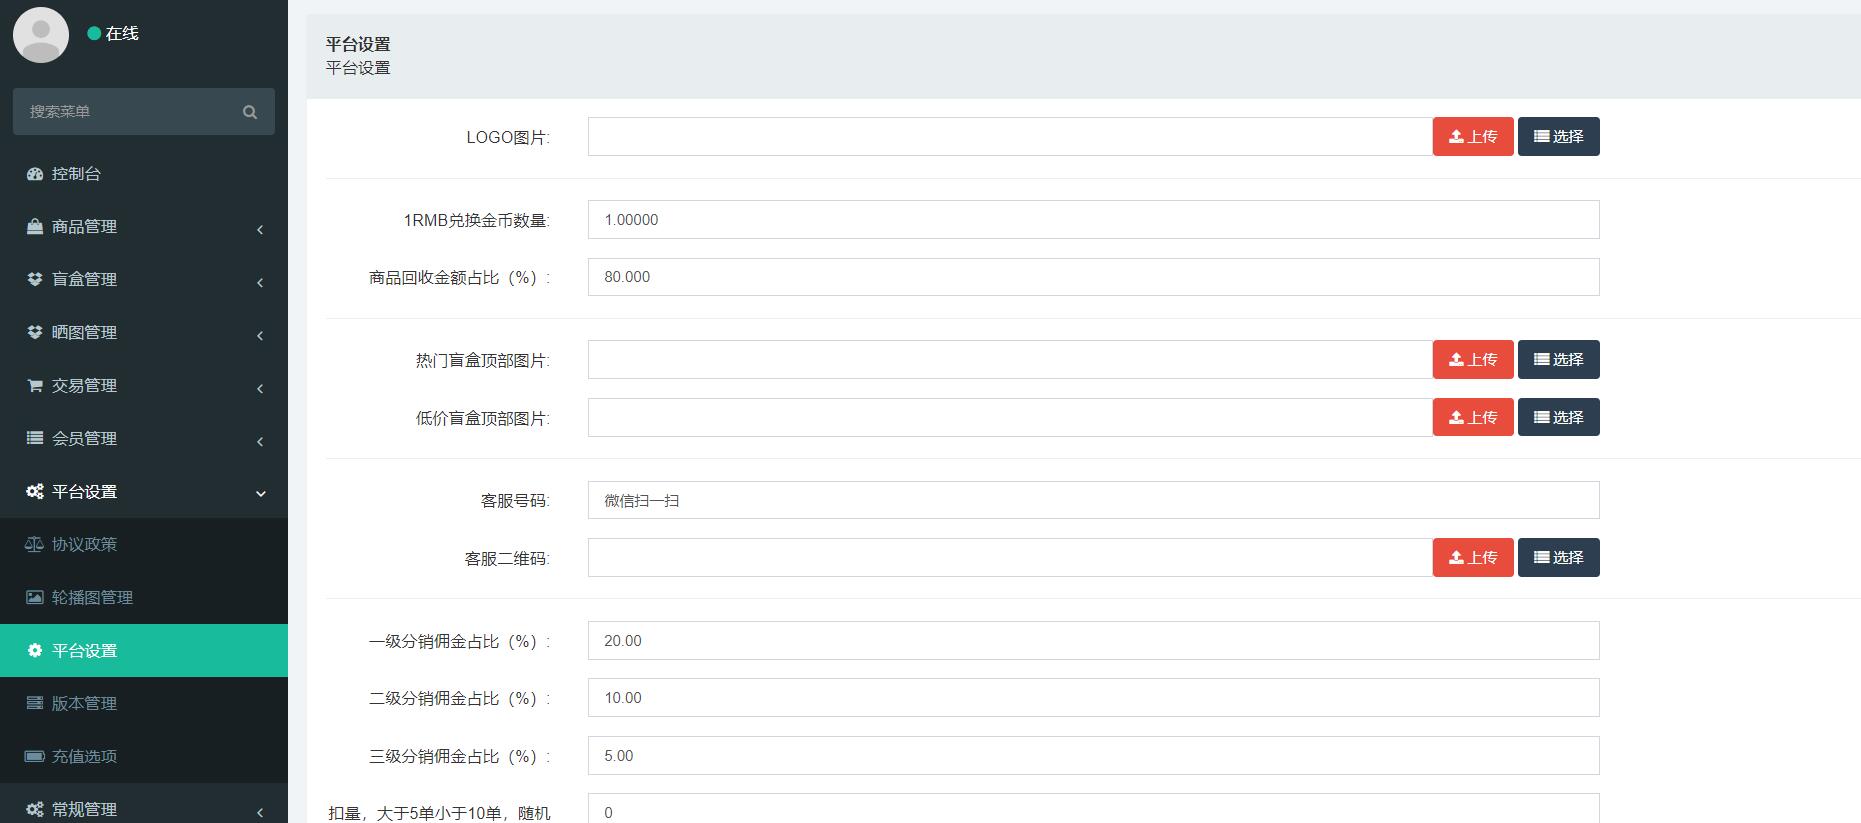
Task: Expand the 会员管理 submenu arrow
Action: tap(260, 441)
